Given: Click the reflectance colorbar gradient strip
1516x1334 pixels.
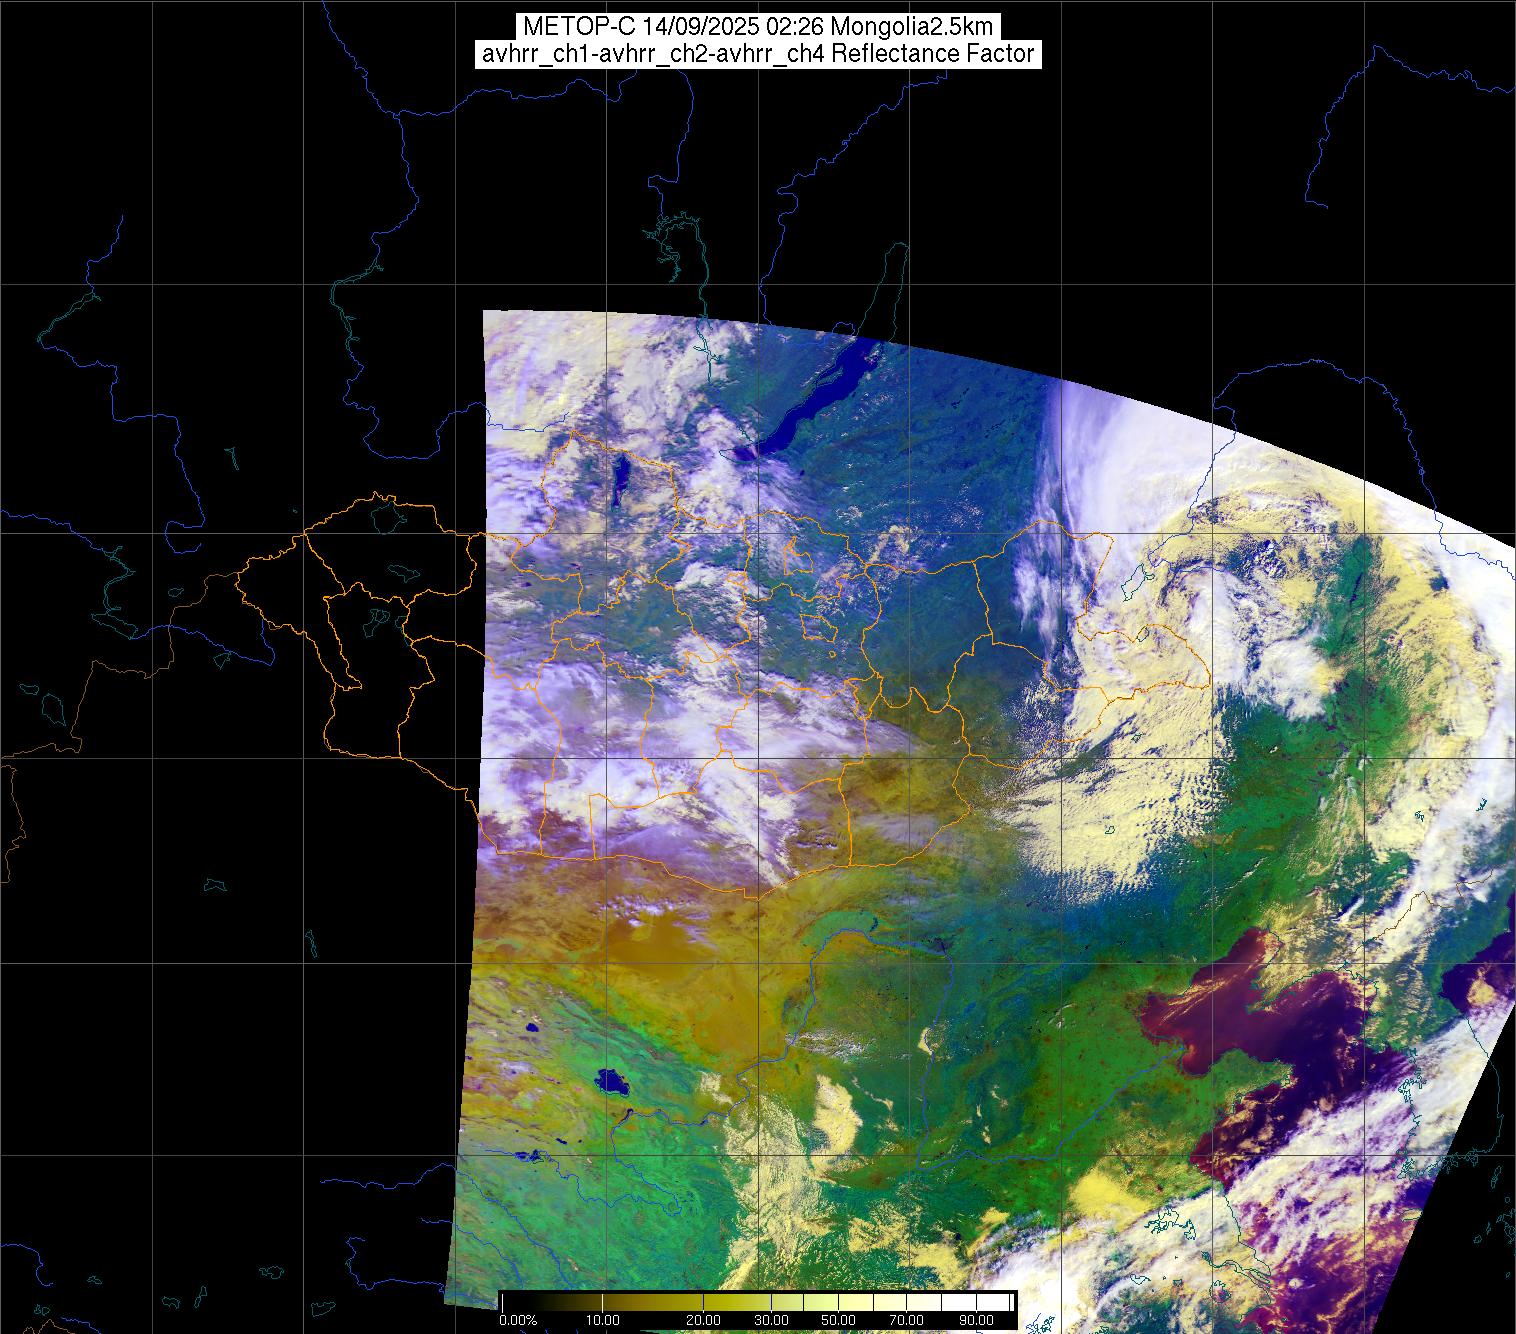Looking at the screenshot, I should (x=757, y=1302).
